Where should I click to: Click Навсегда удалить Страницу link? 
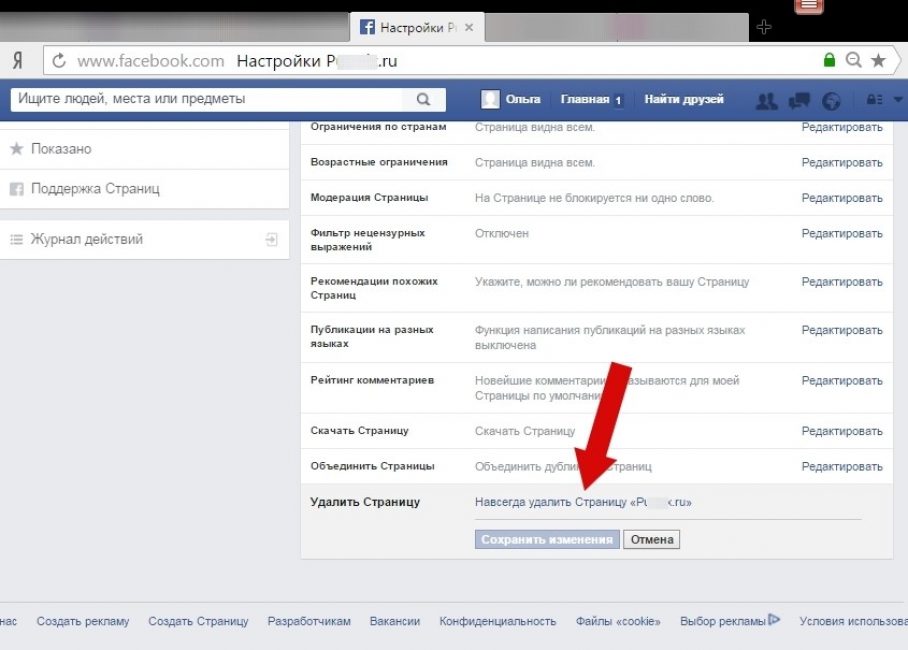pos(583,502)
